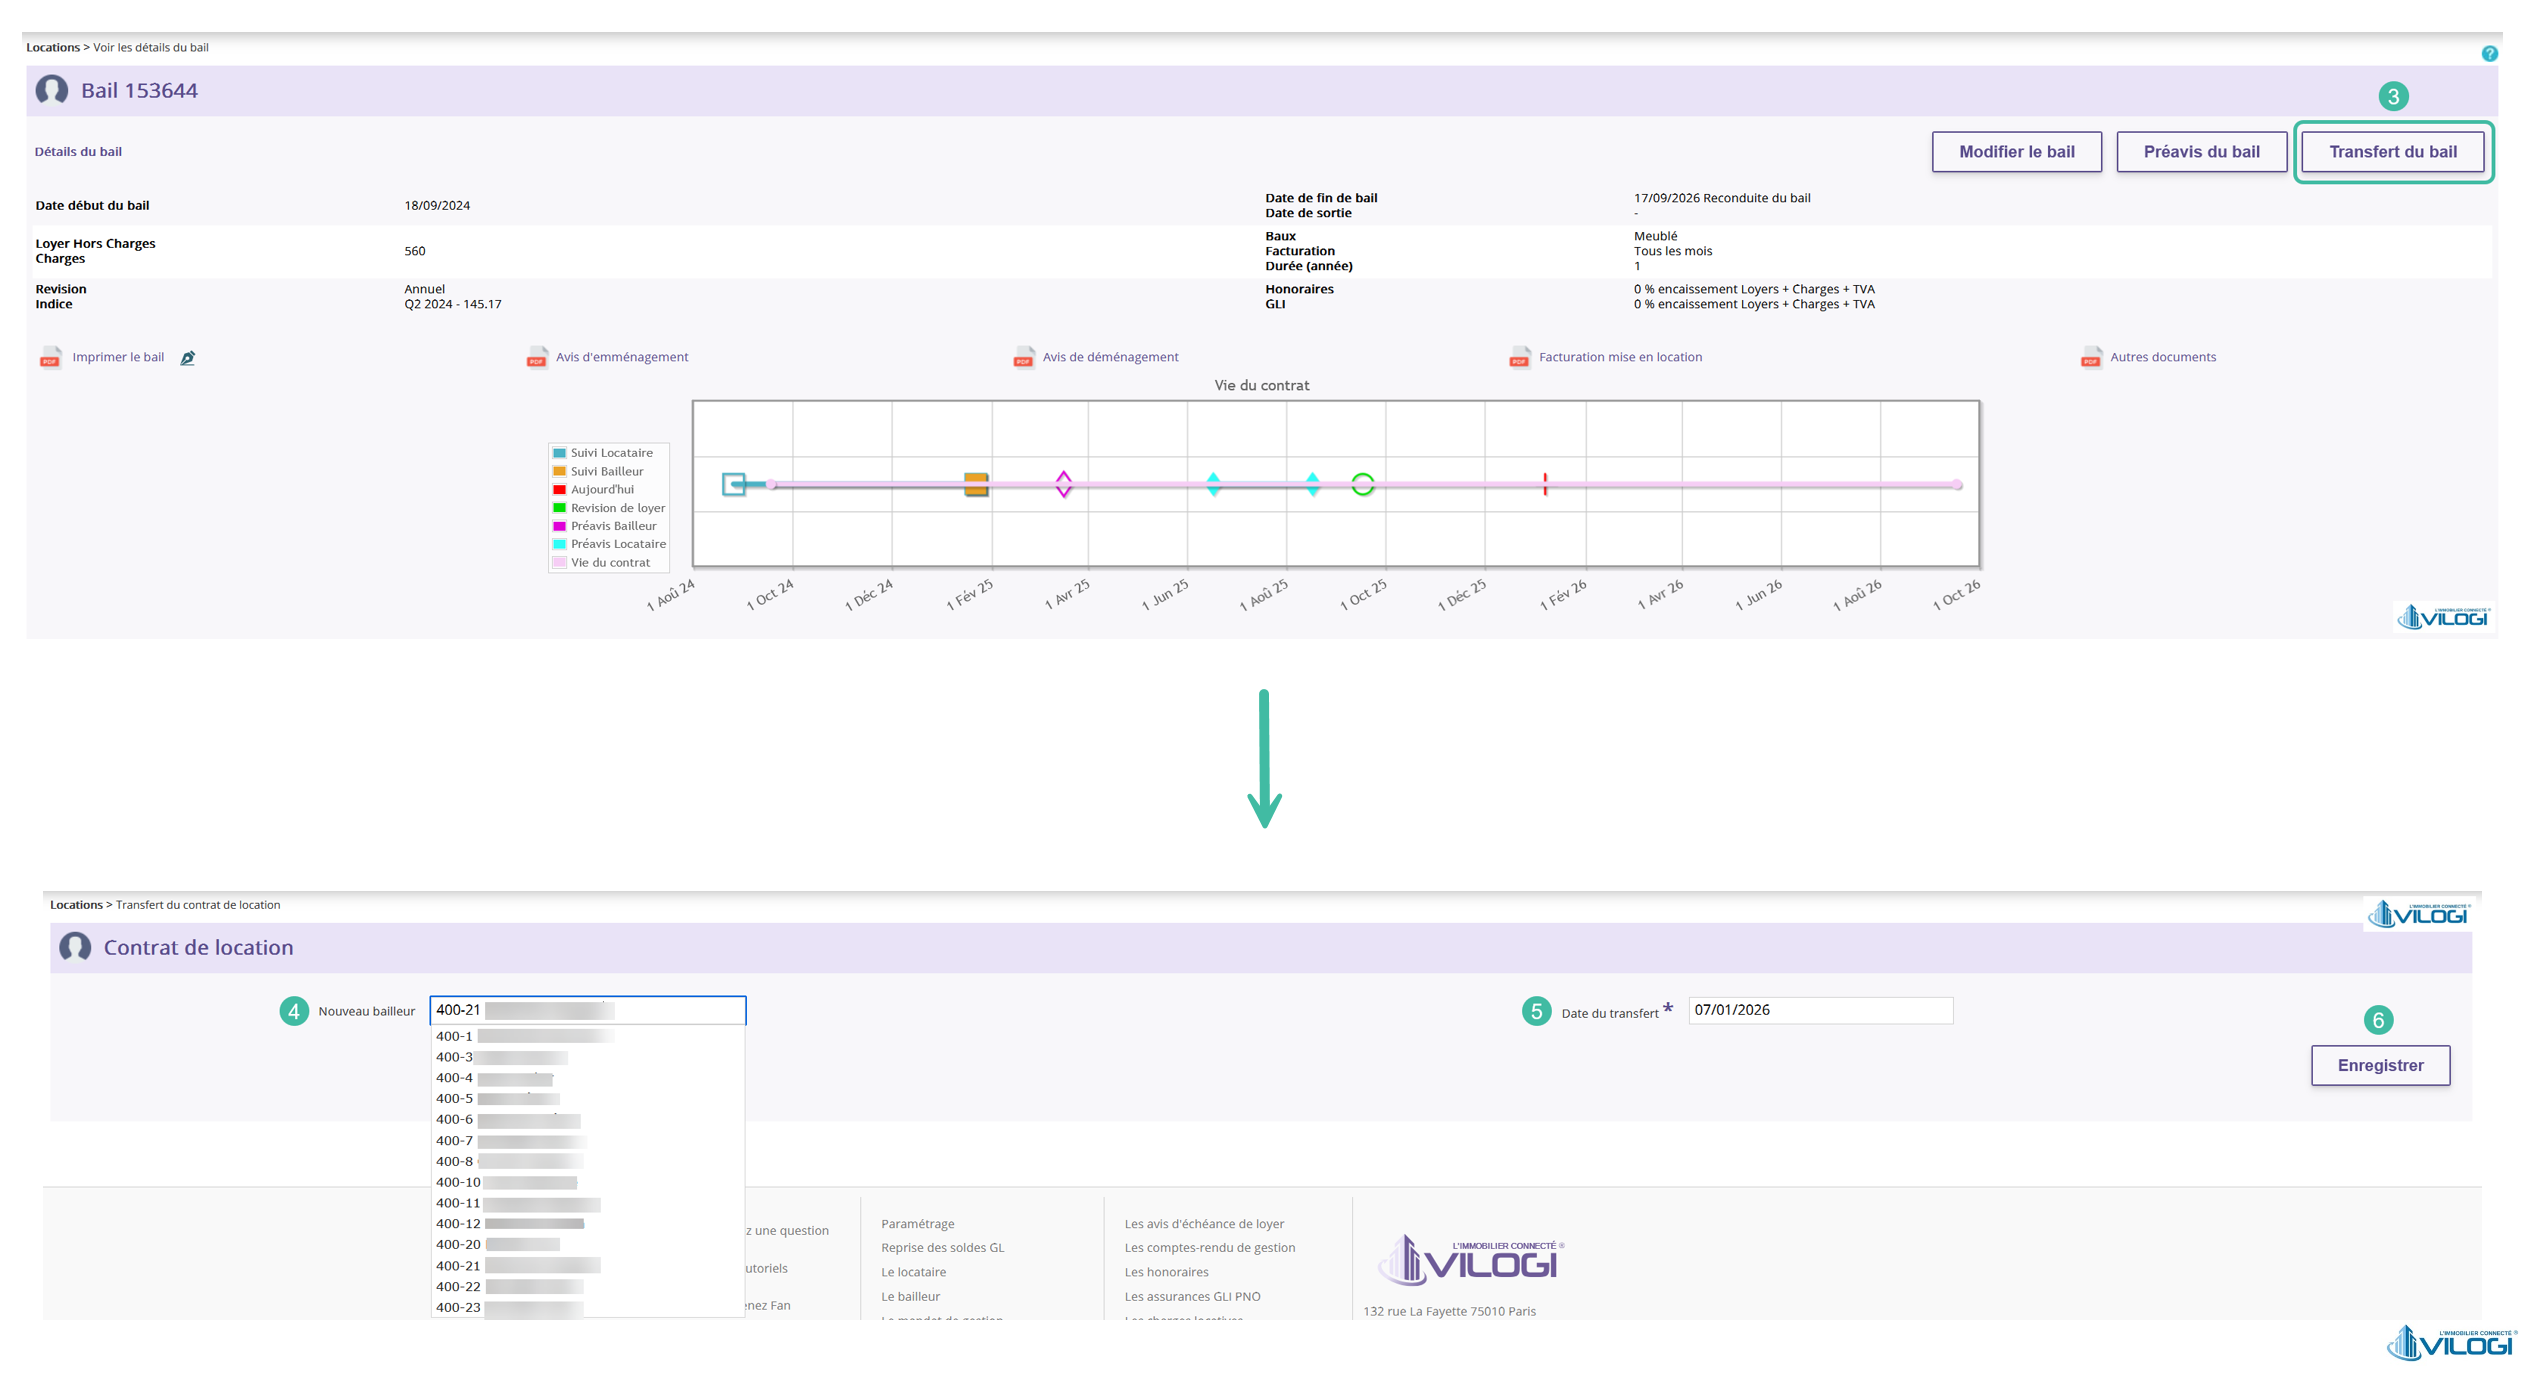The image size is (2530, 1373).
Task: Click the Revision de loyer green legend swatch
Action: 560,508
